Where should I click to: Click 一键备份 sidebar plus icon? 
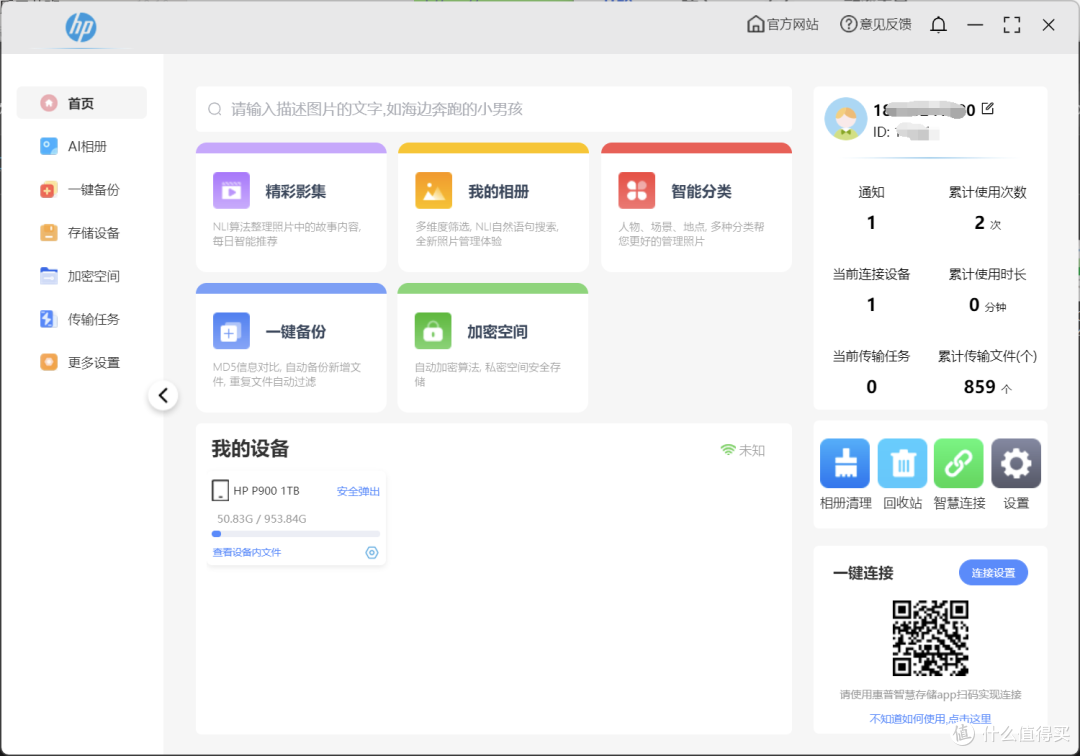[48, 190]
